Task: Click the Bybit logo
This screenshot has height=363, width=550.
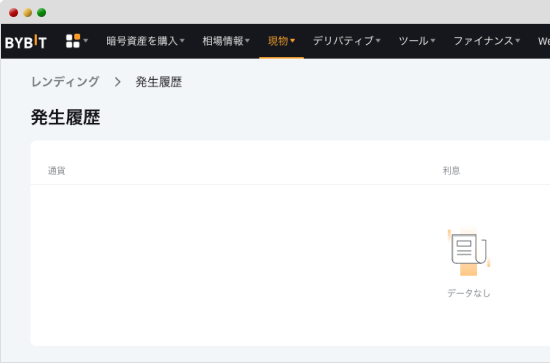Action: (26, 41)
